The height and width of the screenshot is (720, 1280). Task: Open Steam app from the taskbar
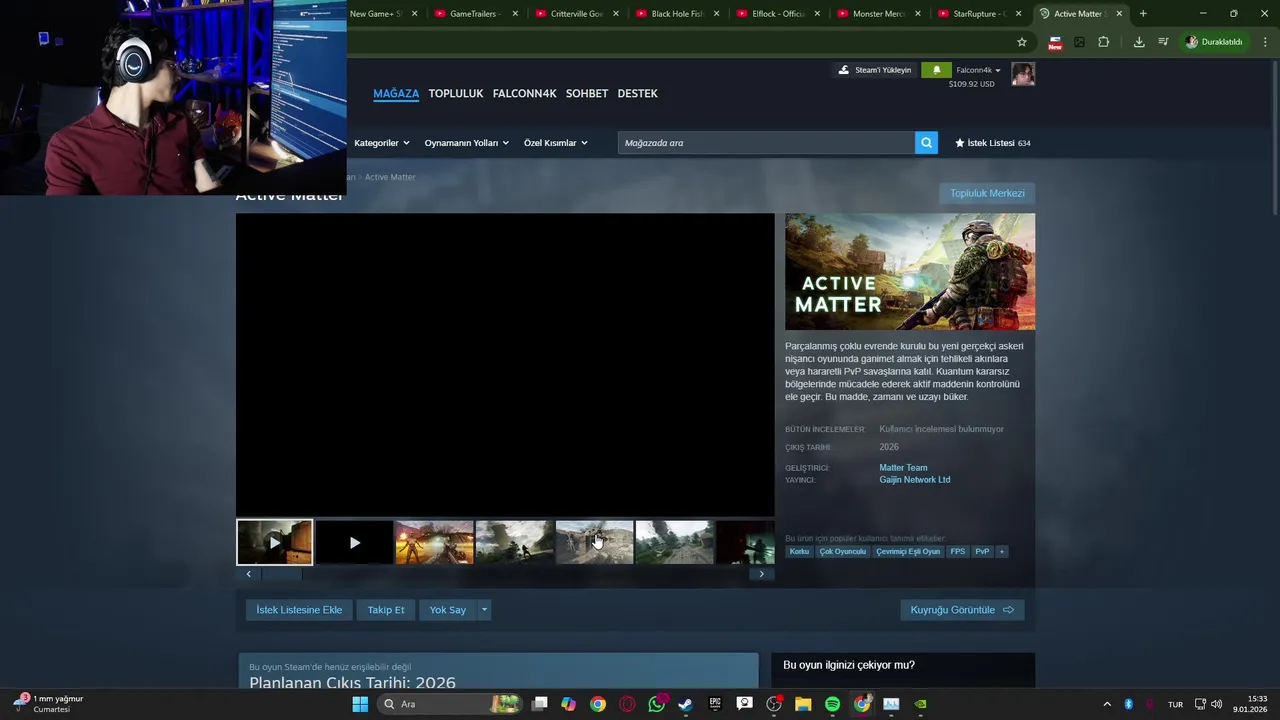[685, 704]
